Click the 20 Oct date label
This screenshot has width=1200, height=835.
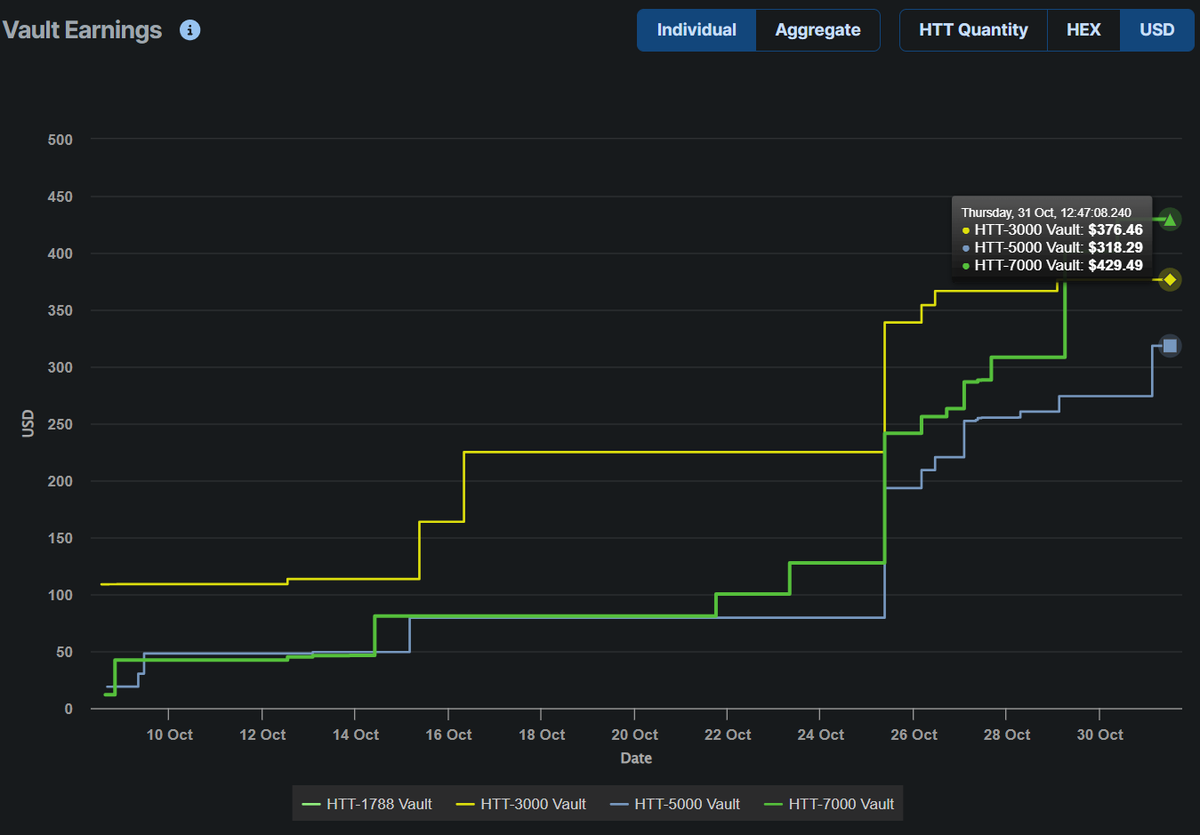[x=634, y=735]
